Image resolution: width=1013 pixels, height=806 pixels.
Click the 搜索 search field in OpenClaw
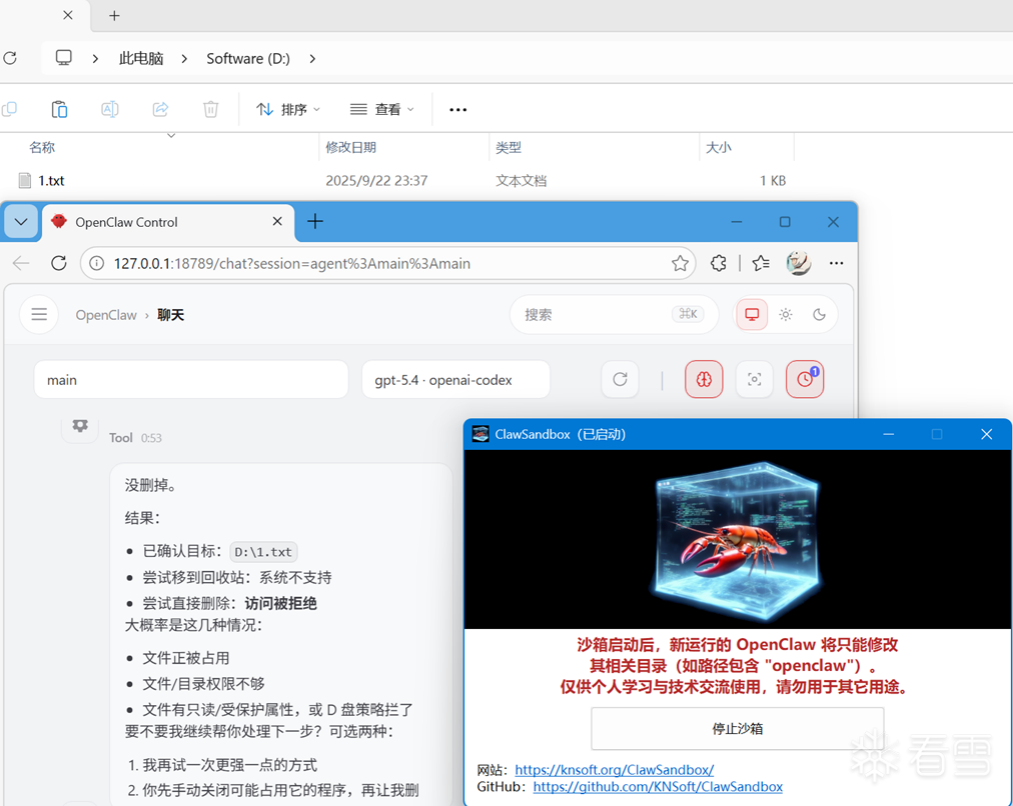(x=600, y=314)
